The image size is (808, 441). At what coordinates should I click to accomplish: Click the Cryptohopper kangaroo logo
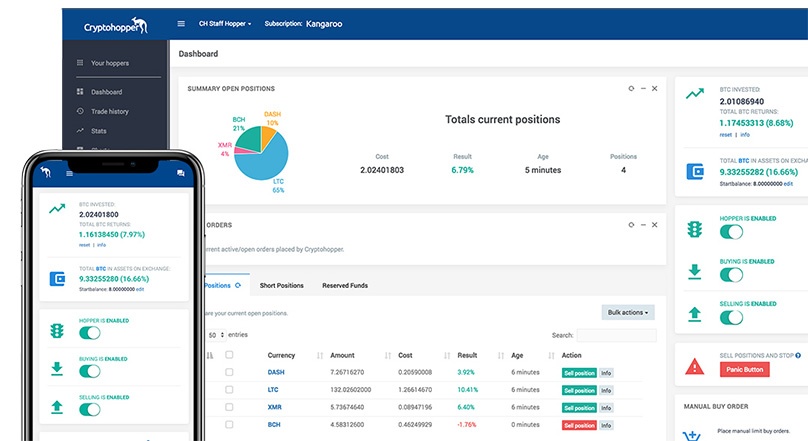116,25
